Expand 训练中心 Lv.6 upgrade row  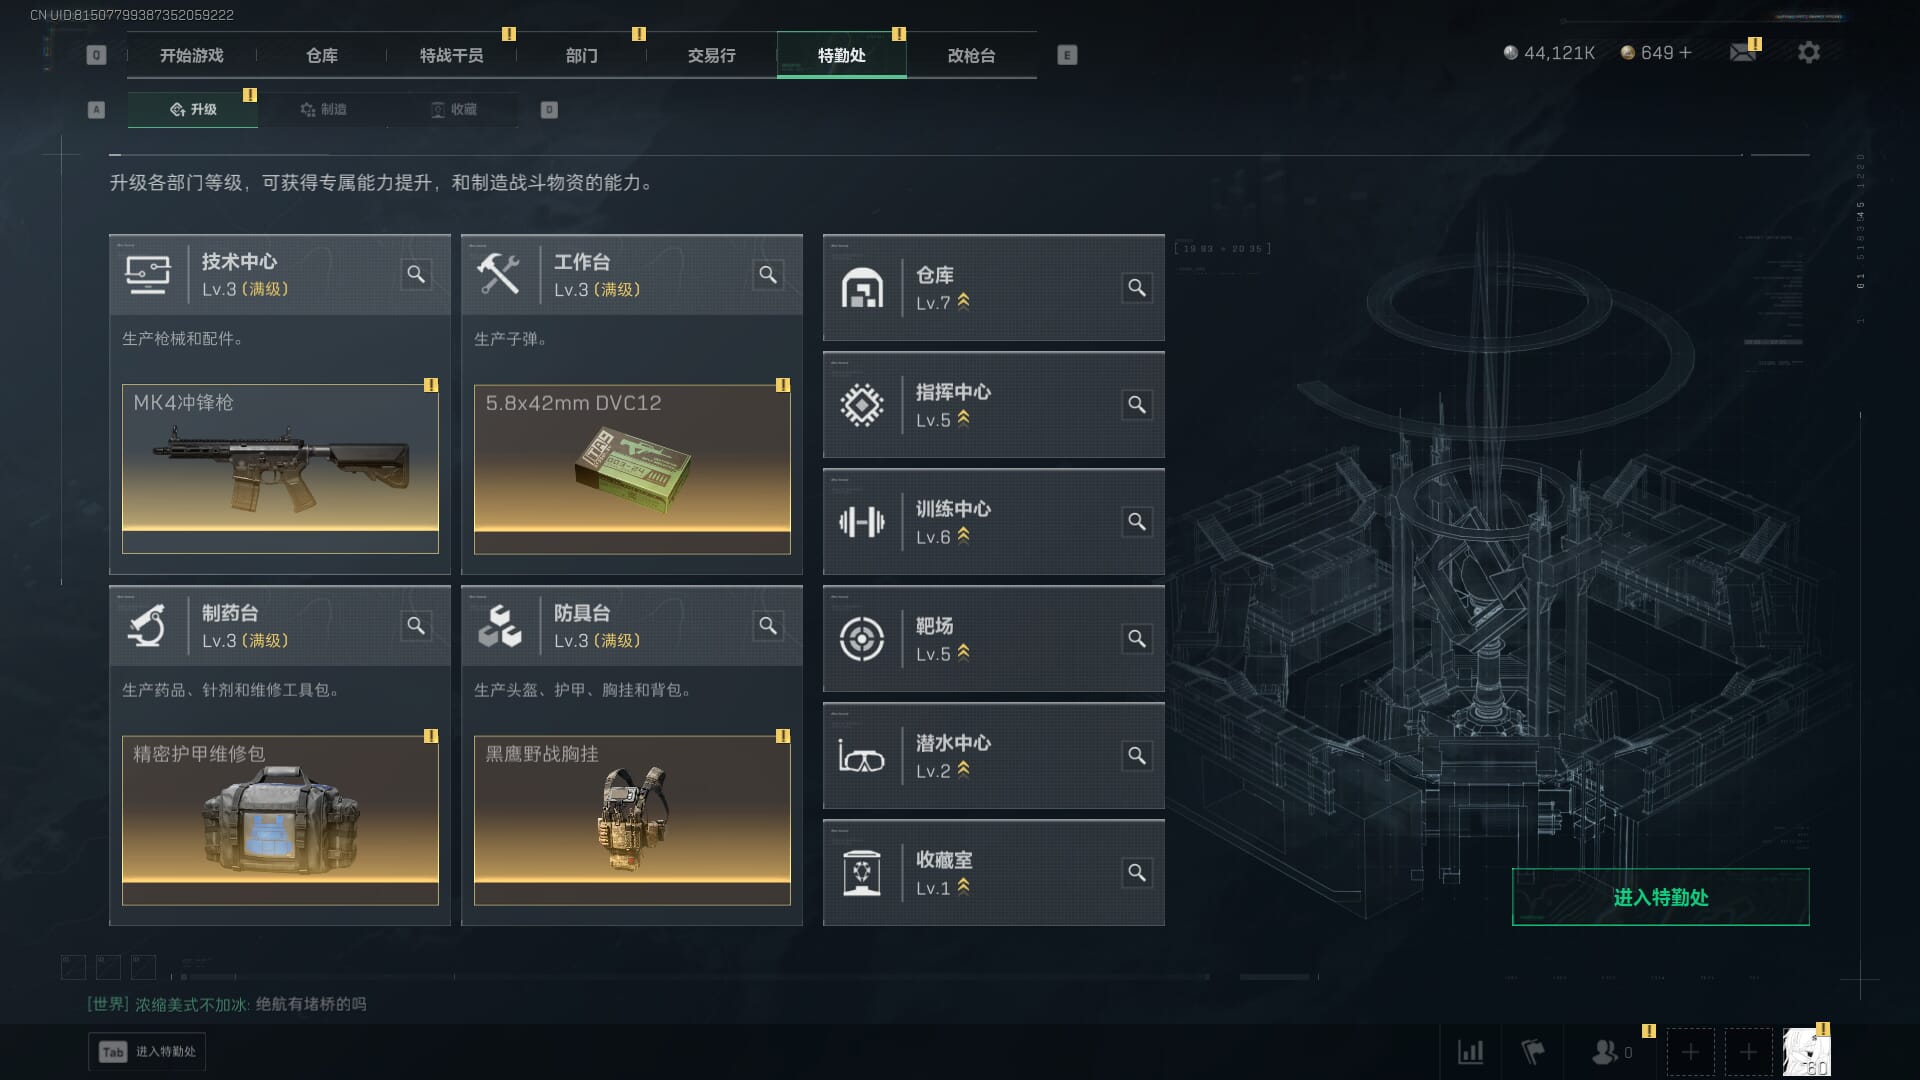pyautogui.click(x=993, y=522)
